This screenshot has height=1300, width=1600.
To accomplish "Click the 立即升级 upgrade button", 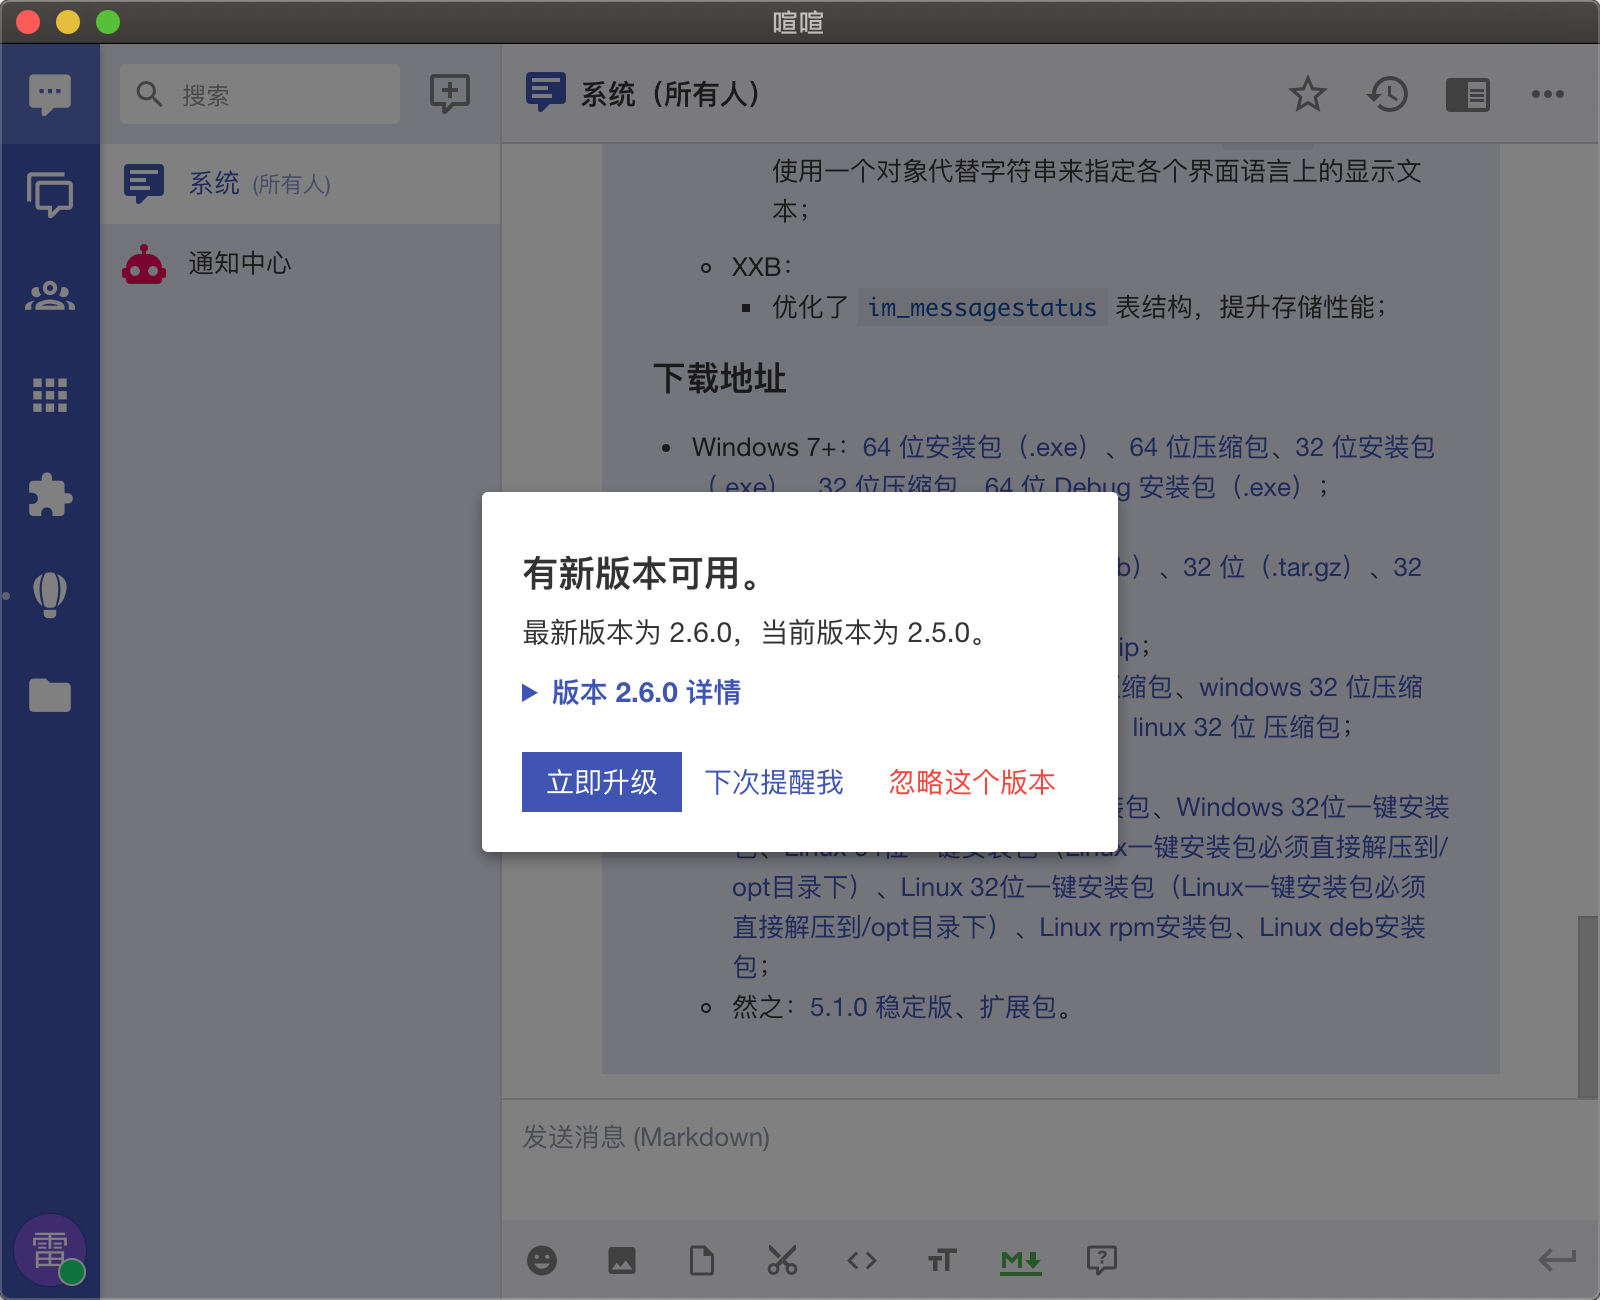I will (601, 782).
